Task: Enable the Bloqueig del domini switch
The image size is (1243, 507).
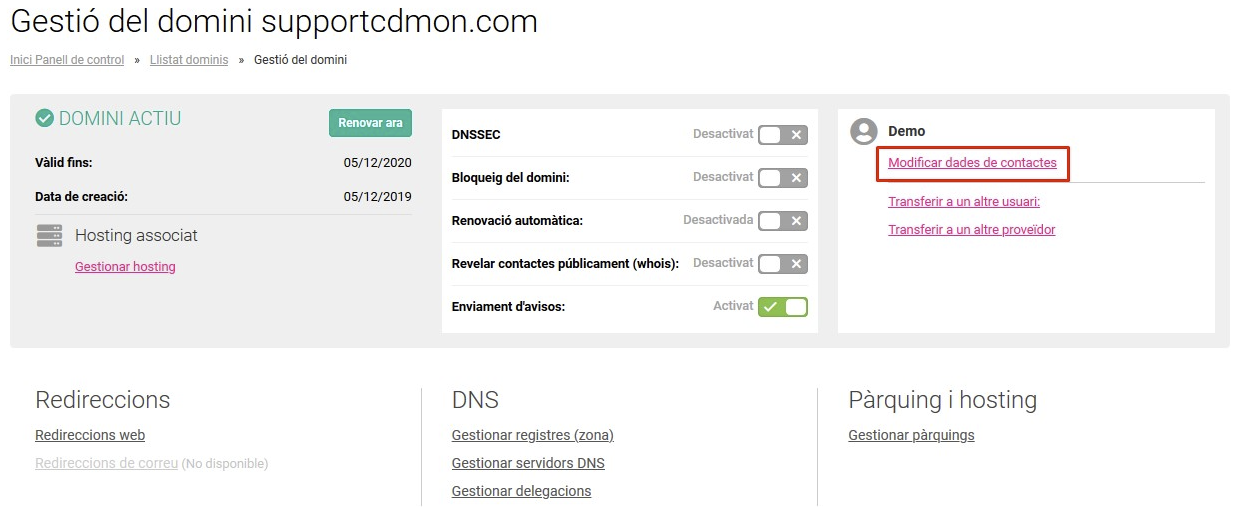Action: point(782,178)
